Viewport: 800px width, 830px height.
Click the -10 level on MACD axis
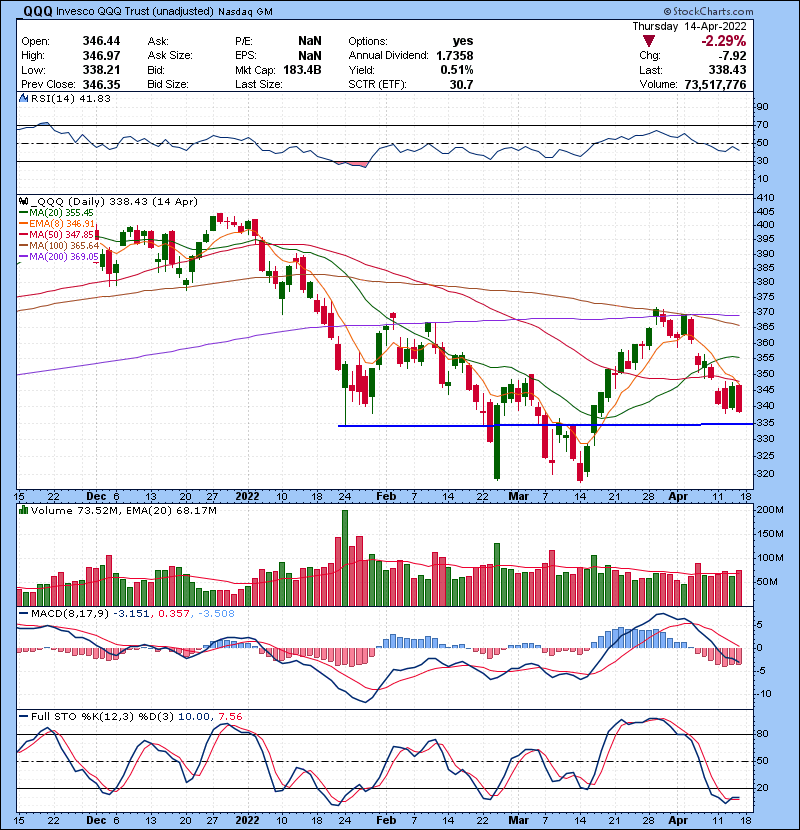click(x=764, y=694)
